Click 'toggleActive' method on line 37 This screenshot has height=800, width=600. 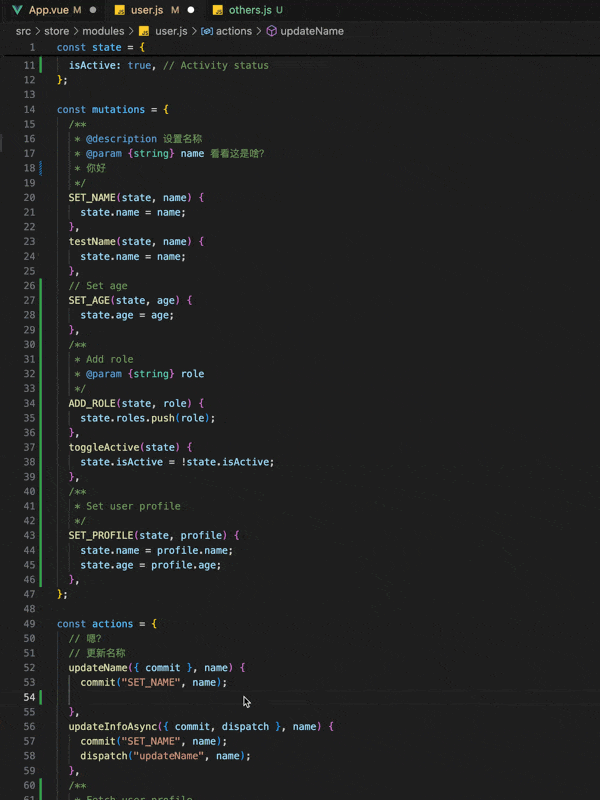[x=104, y=447]
